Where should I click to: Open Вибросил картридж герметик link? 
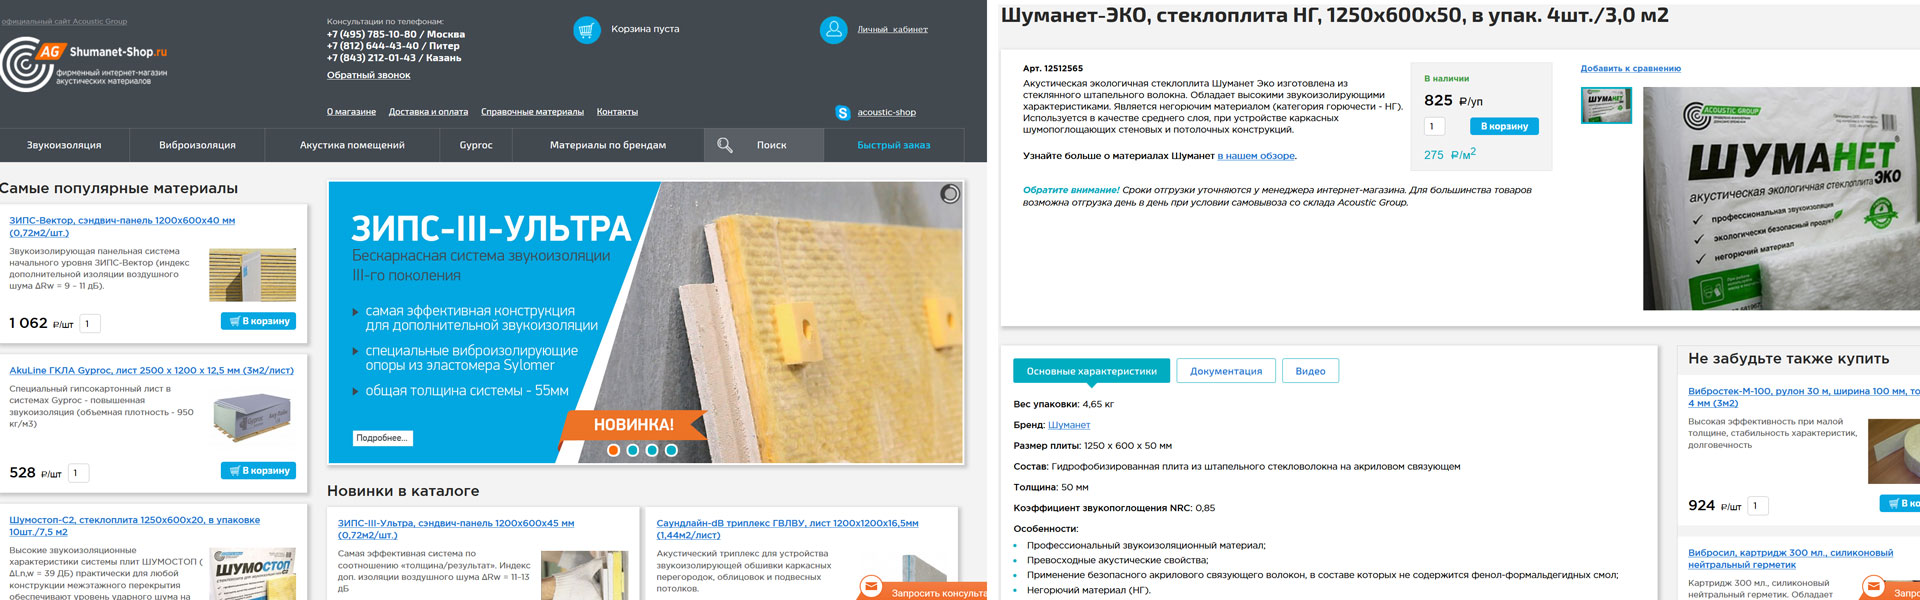tap(1790, 558)
